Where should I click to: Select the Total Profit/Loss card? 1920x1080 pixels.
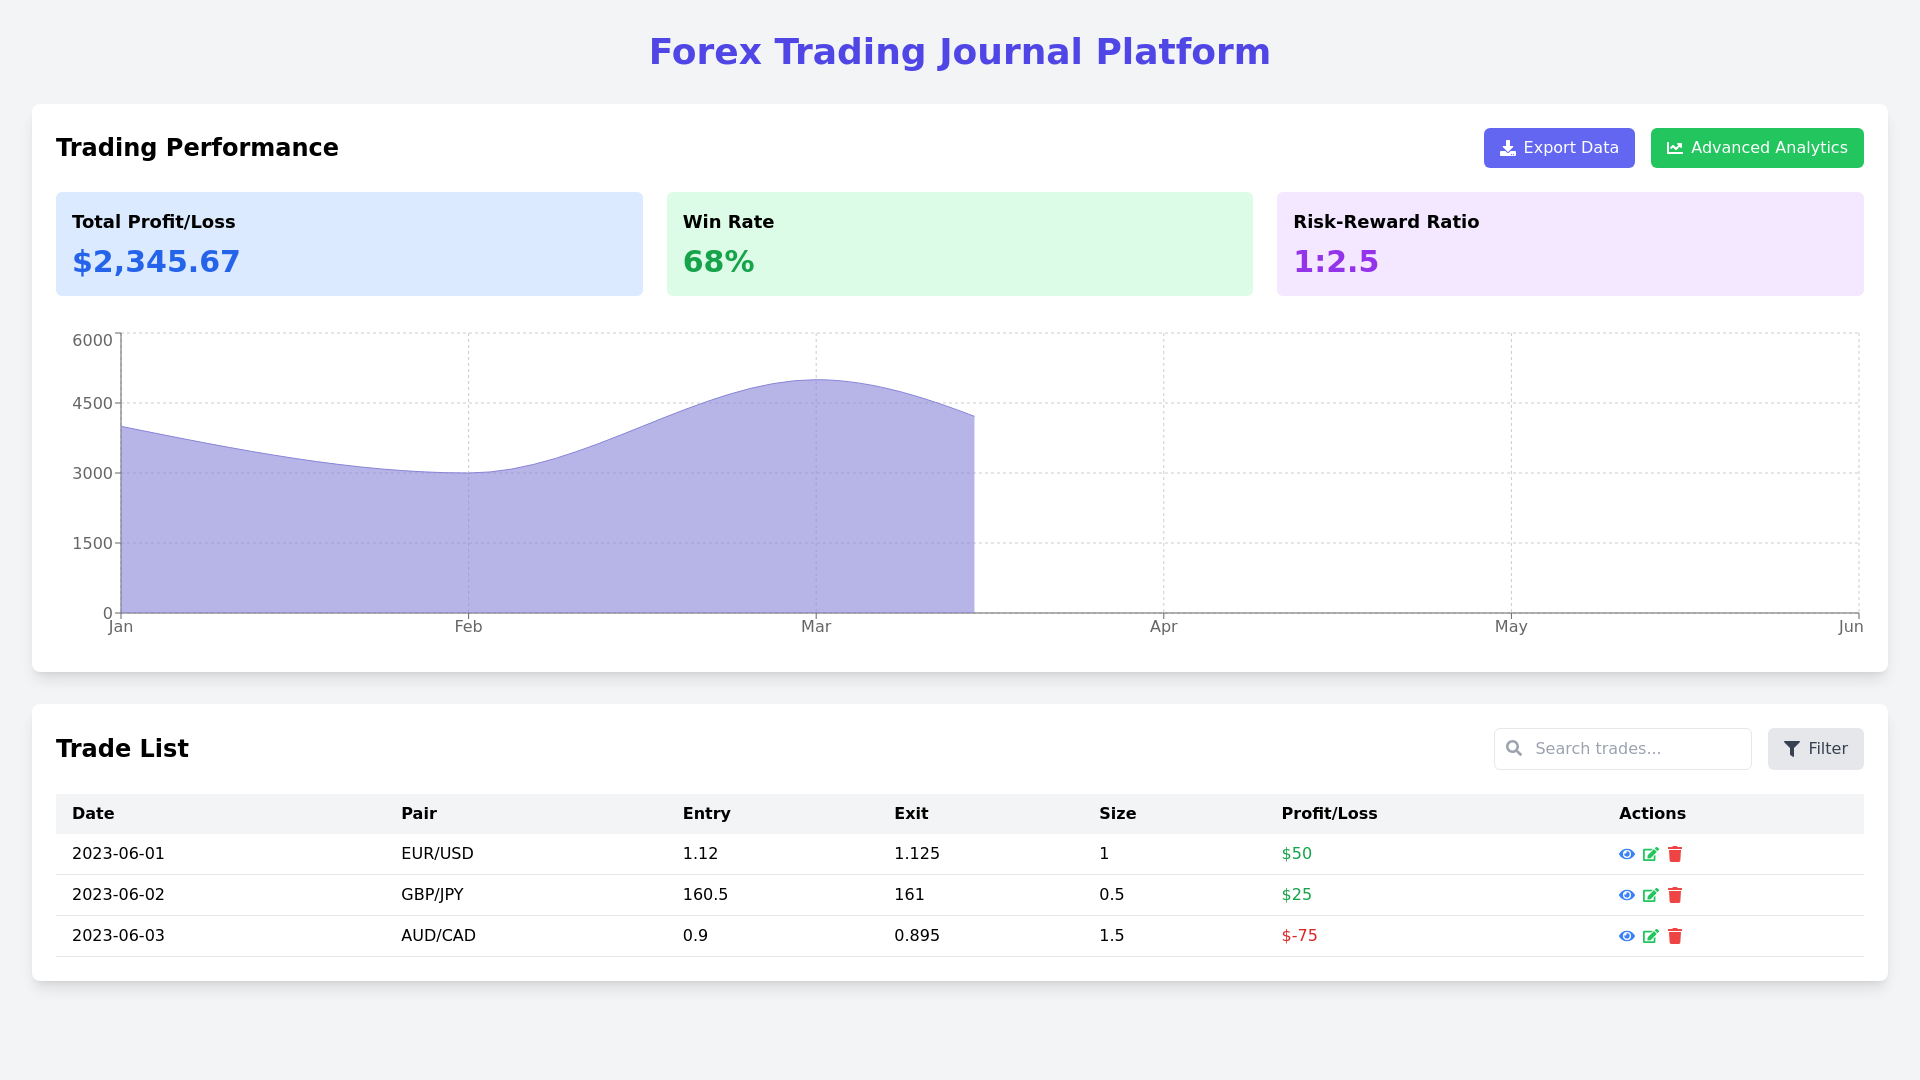[x=349, y=244]
